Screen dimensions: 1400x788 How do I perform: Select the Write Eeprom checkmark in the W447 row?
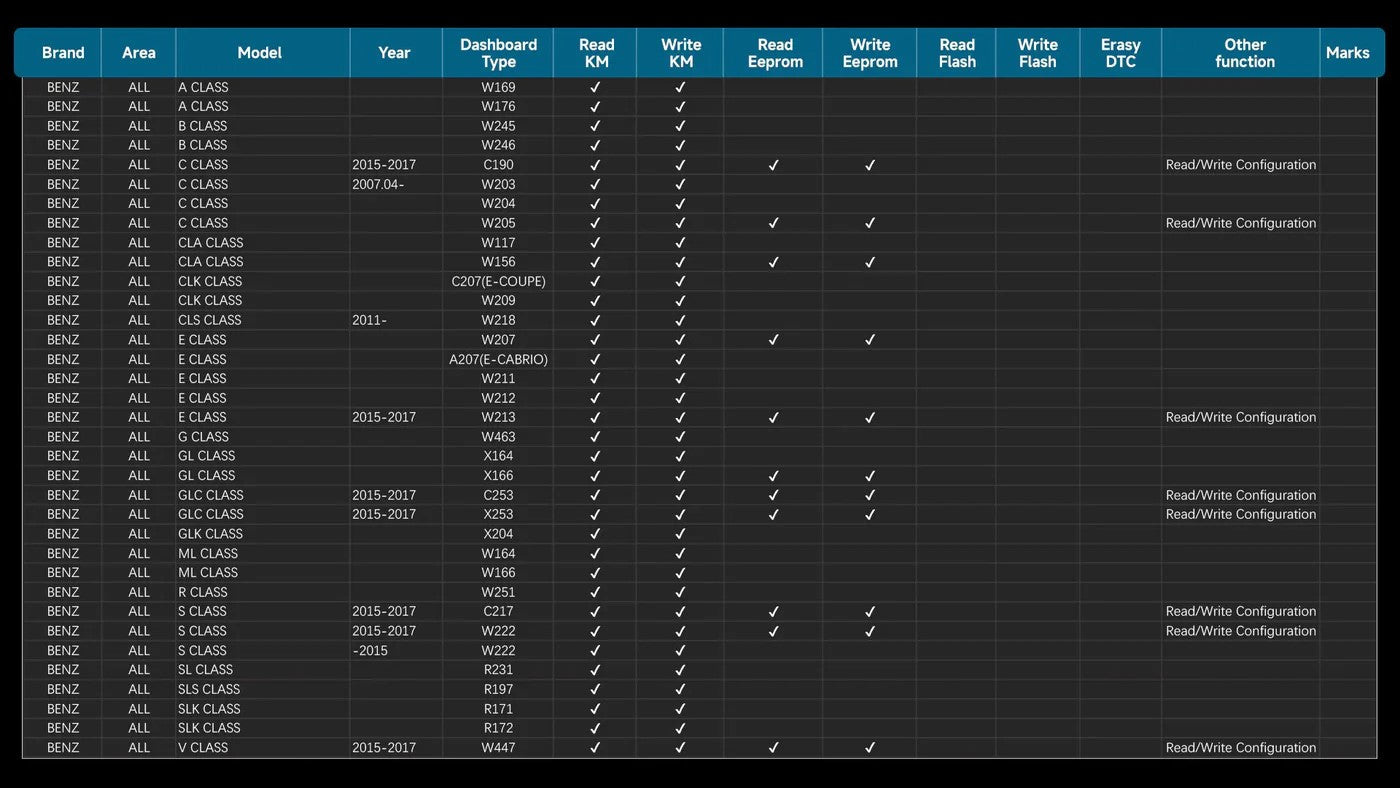click(x=870, y=748)
